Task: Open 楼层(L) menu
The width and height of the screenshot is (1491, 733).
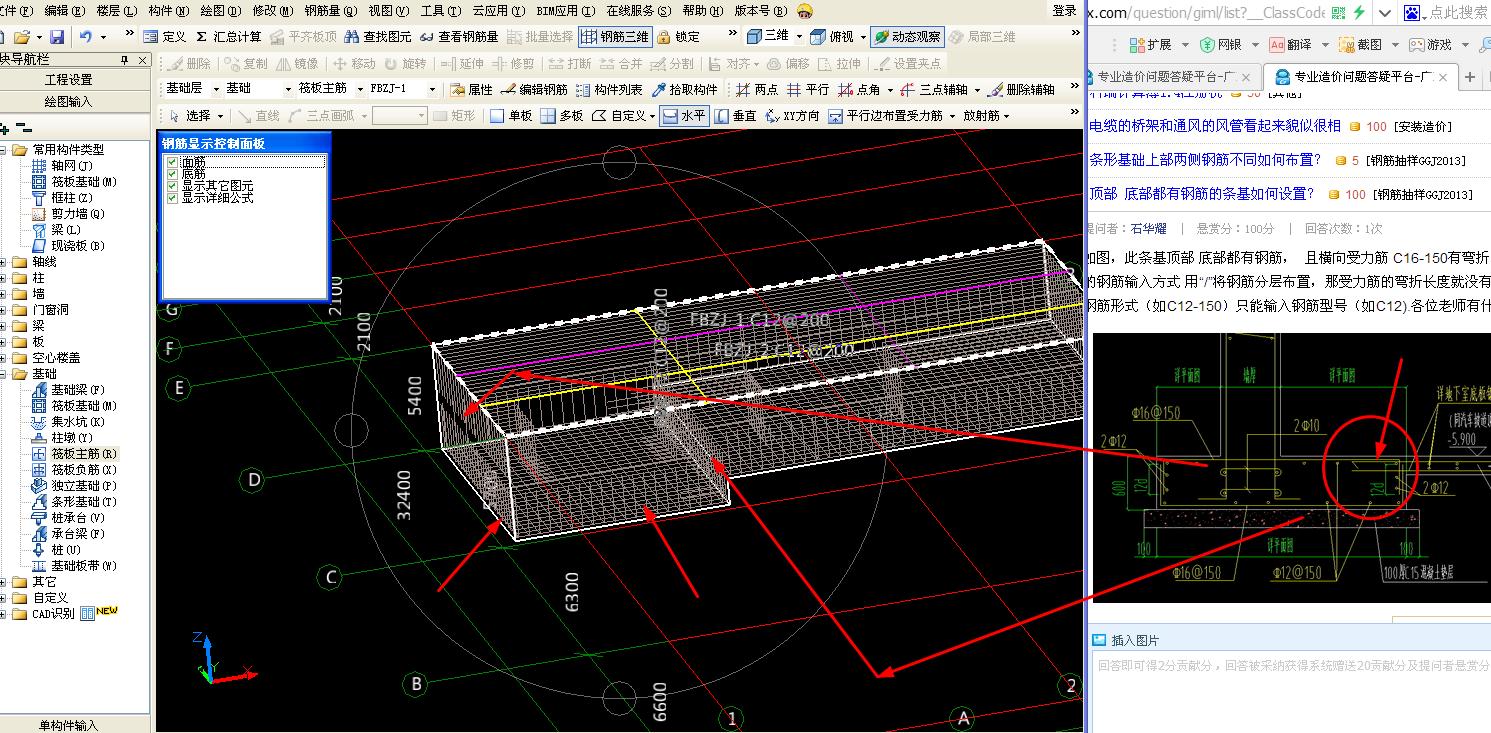Action: coord(116,11)
